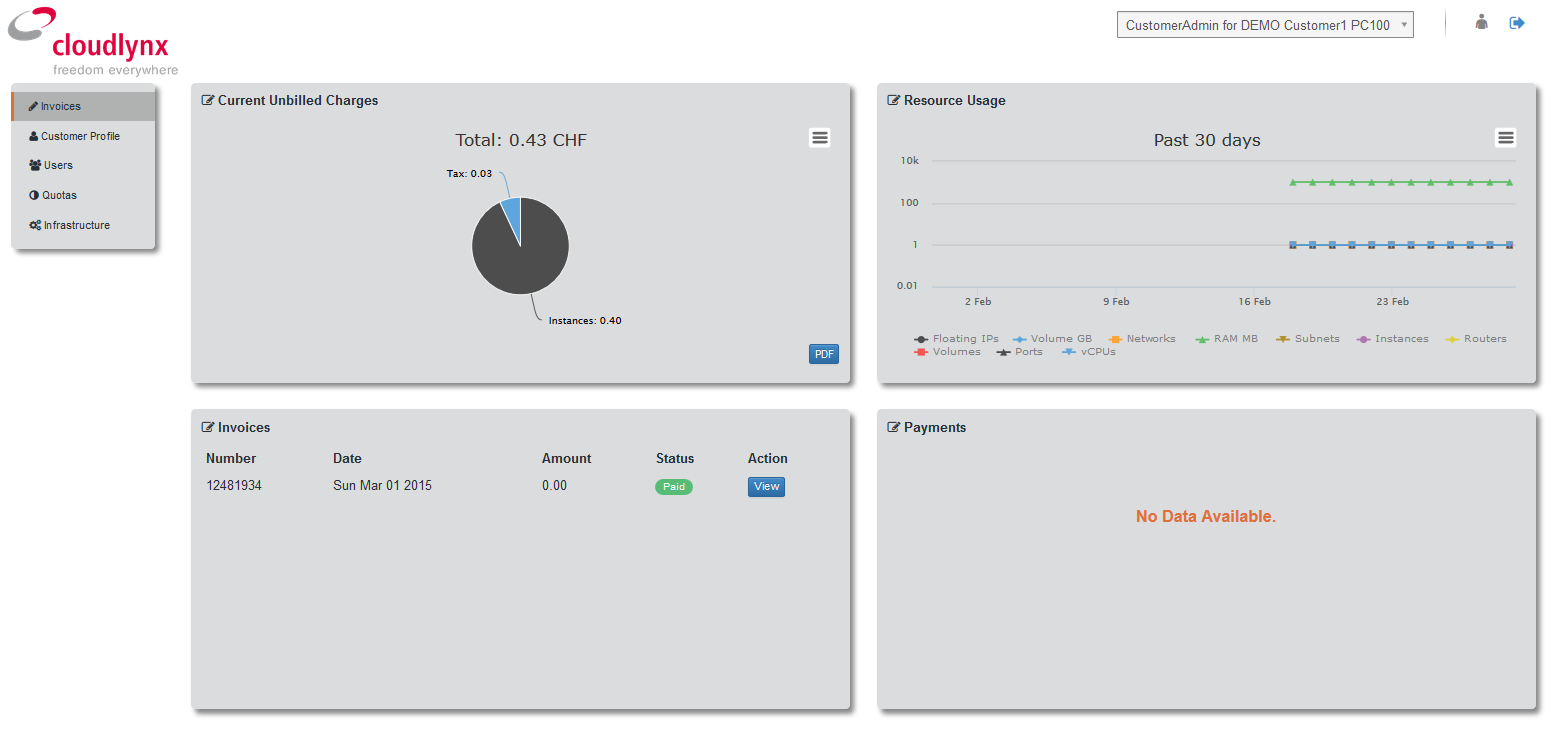
Task: Click the user profile person icon
Action: pos(1482,22)
